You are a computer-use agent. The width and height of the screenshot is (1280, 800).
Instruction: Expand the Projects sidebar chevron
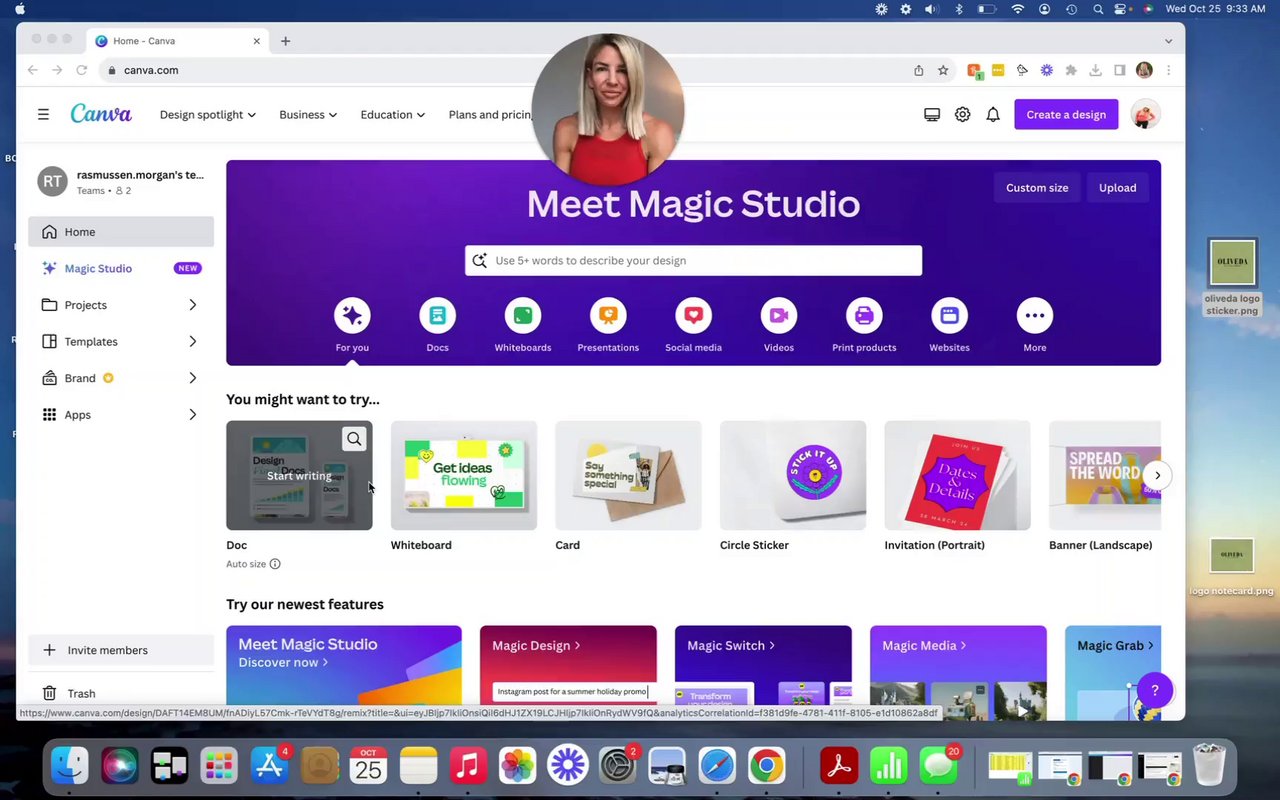(x=193, y=305)
